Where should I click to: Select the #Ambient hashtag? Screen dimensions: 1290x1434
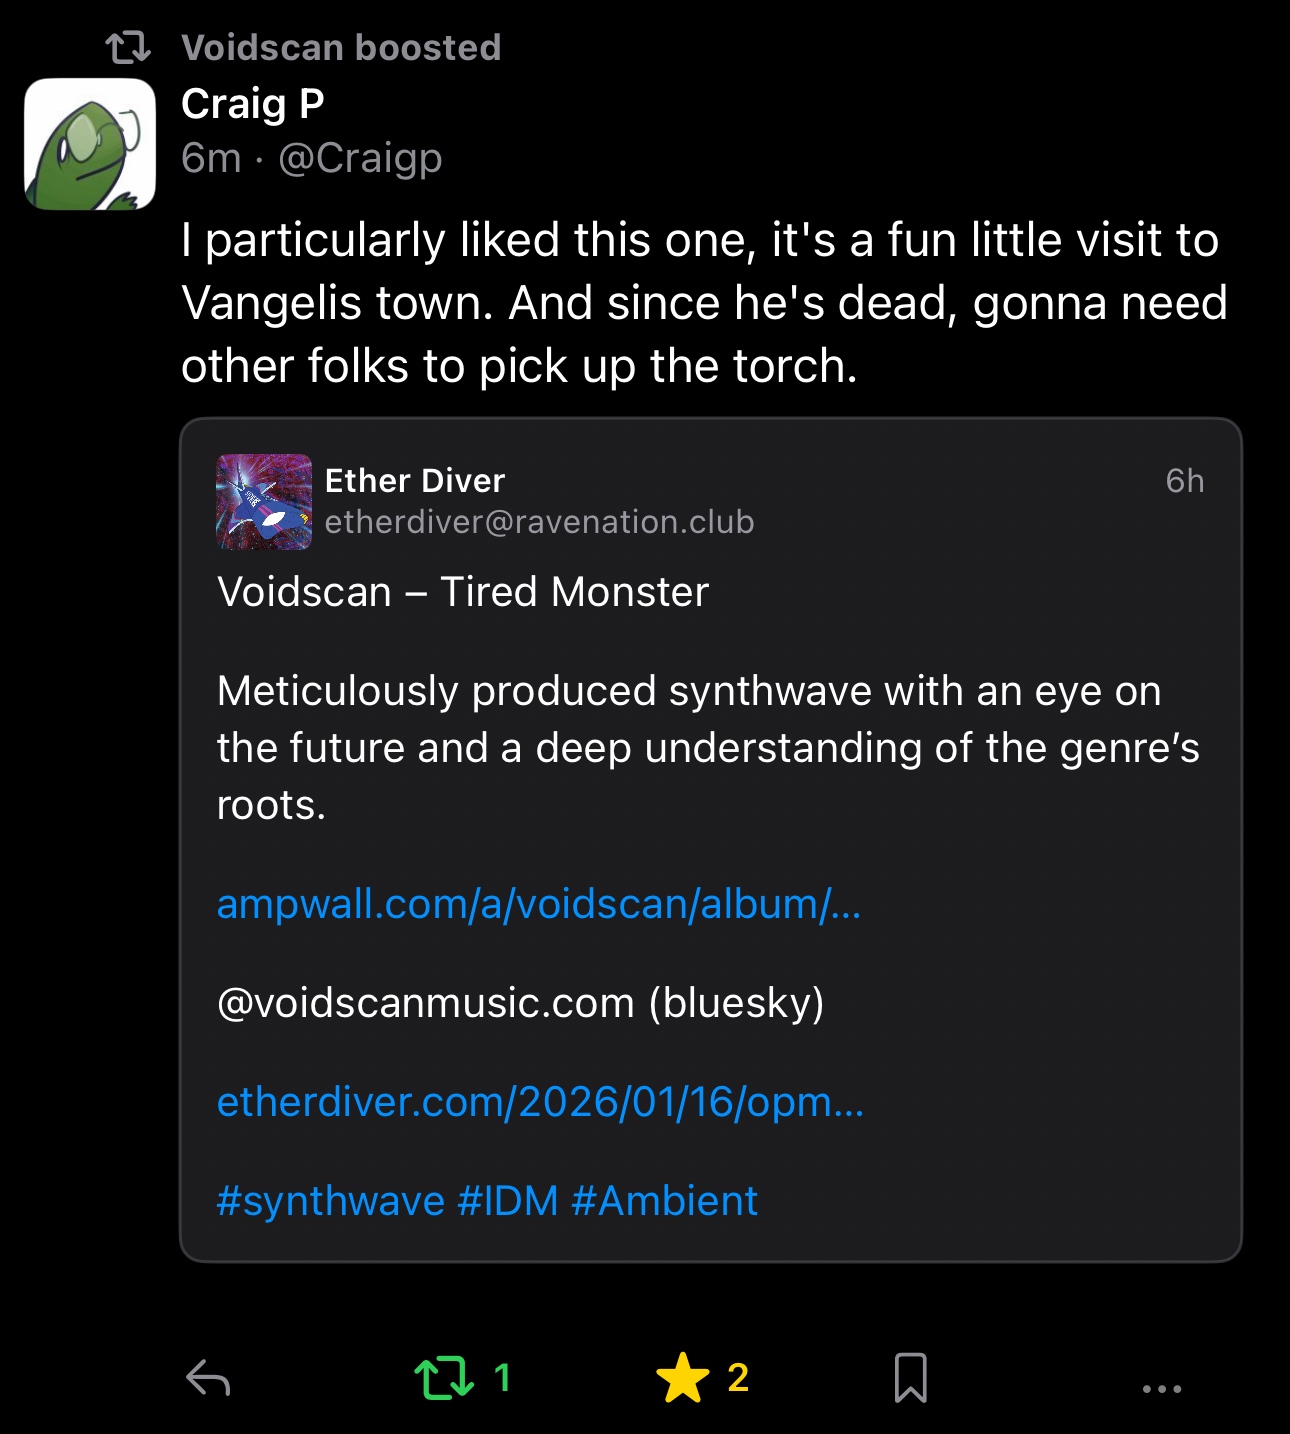point(664,1201)
